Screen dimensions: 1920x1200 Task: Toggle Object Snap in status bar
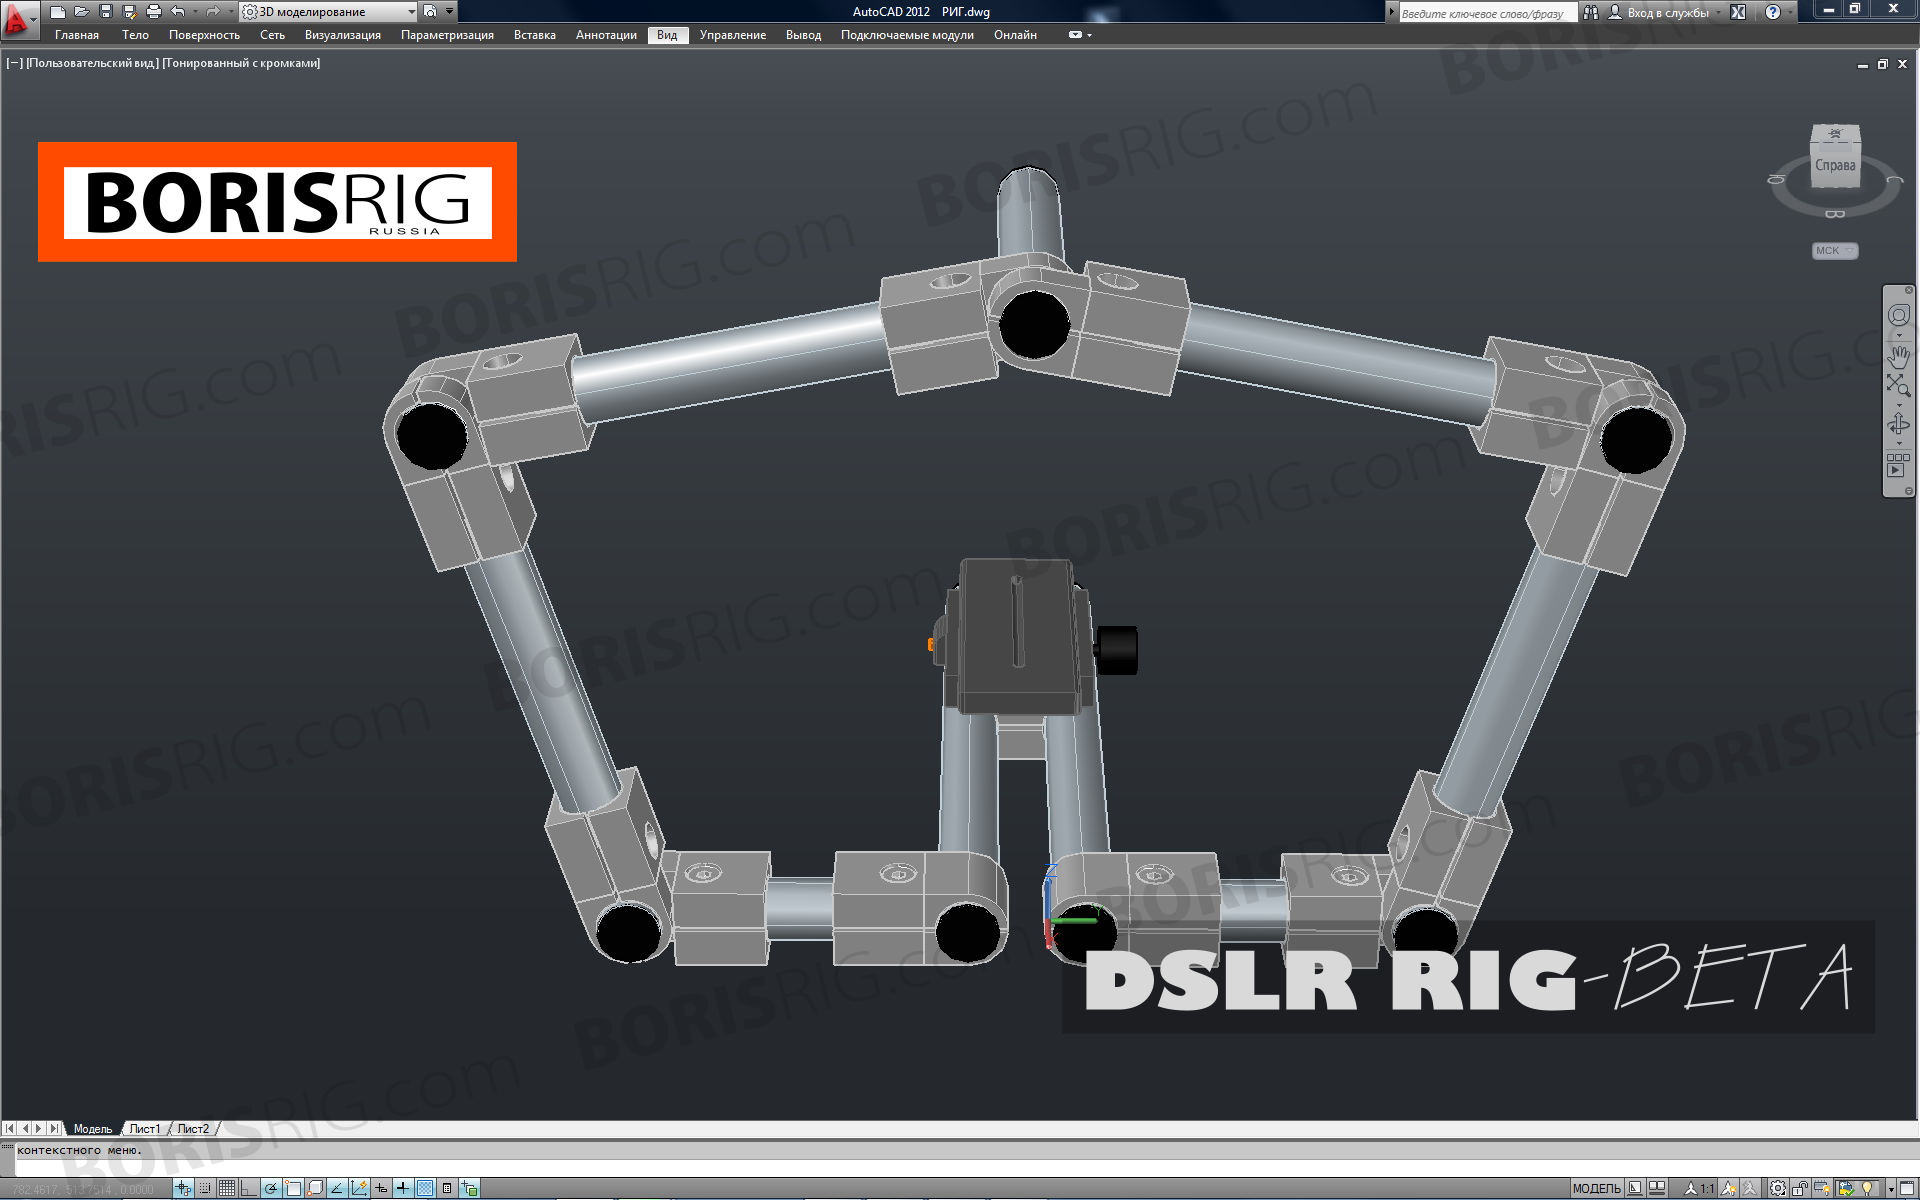coord(293,1188)
